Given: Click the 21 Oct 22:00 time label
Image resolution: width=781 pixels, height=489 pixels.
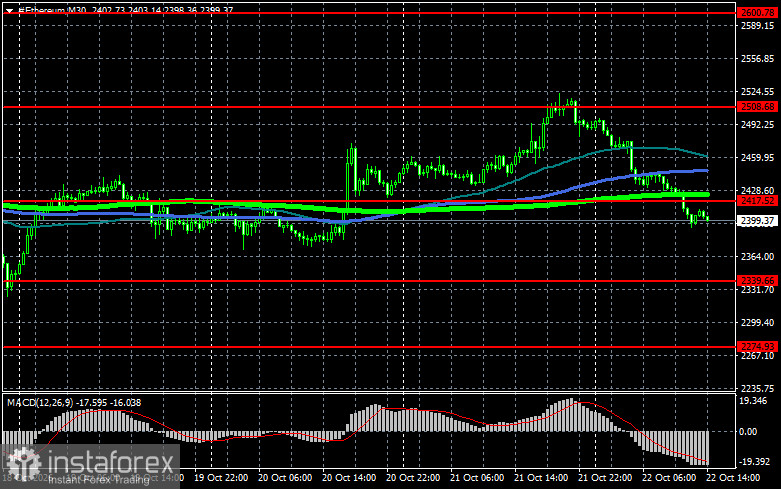Looking at the screenshot, I should click(x=605, y=478).
